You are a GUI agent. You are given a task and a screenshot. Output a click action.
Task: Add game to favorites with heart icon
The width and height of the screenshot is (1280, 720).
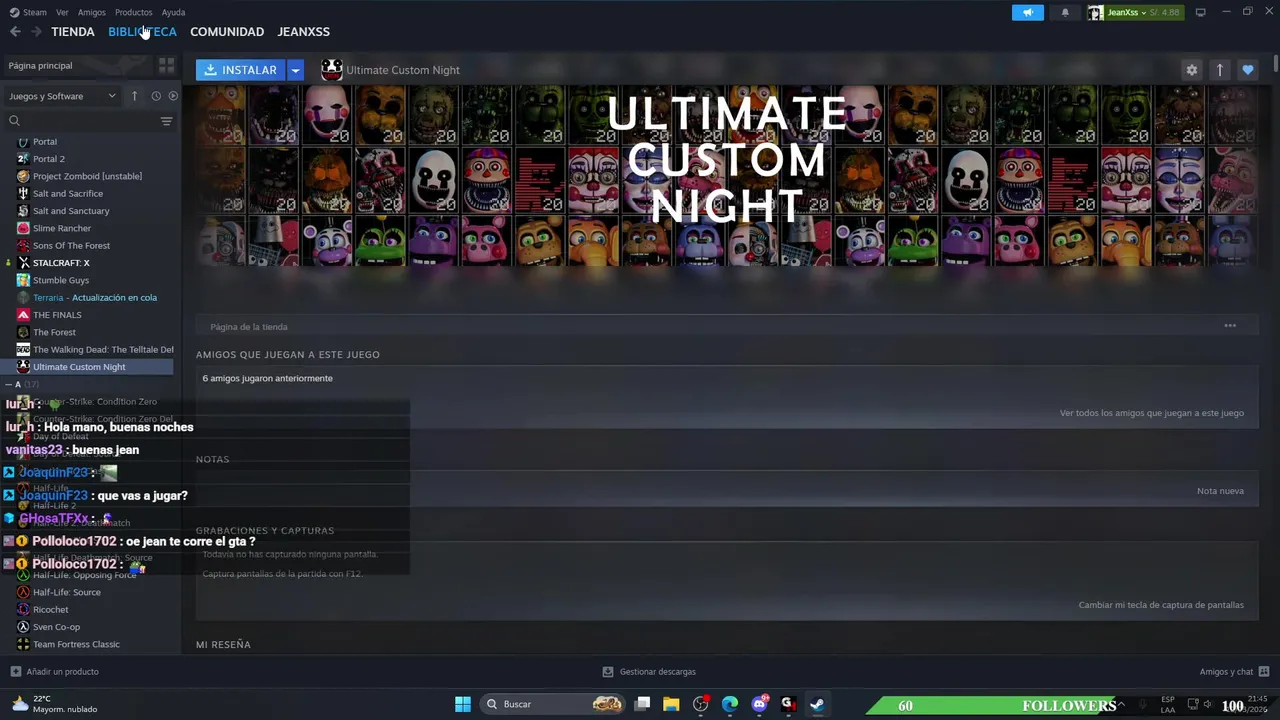[x=1247, y=70]
